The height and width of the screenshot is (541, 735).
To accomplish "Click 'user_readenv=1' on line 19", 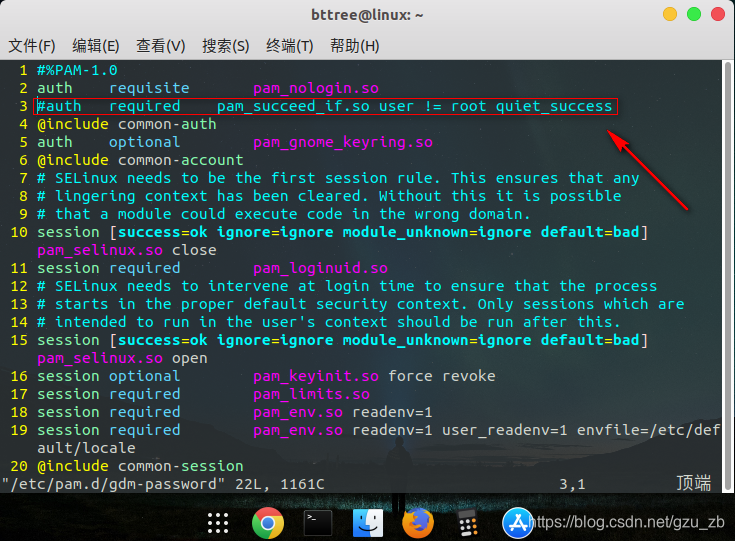I will coord(505,430).
